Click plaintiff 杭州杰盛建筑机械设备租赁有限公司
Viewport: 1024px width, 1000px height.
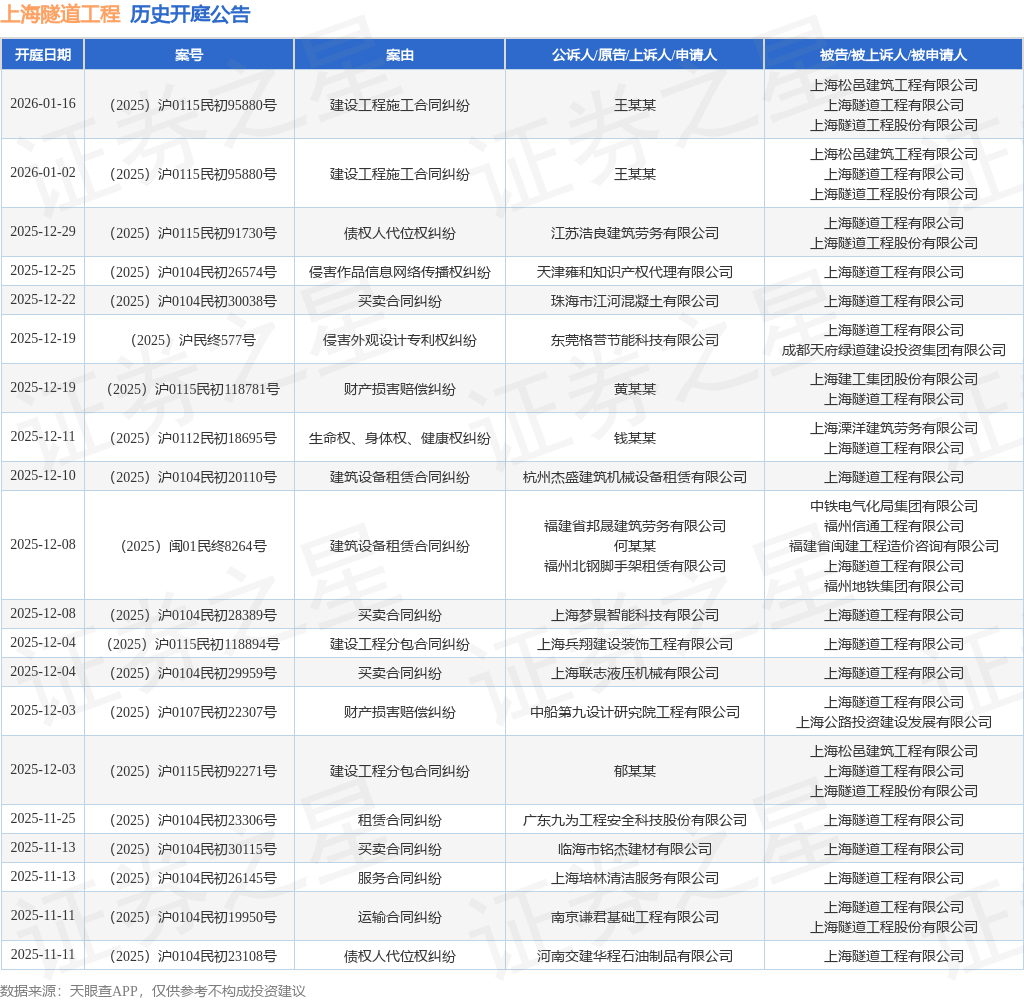coord(634,477)
